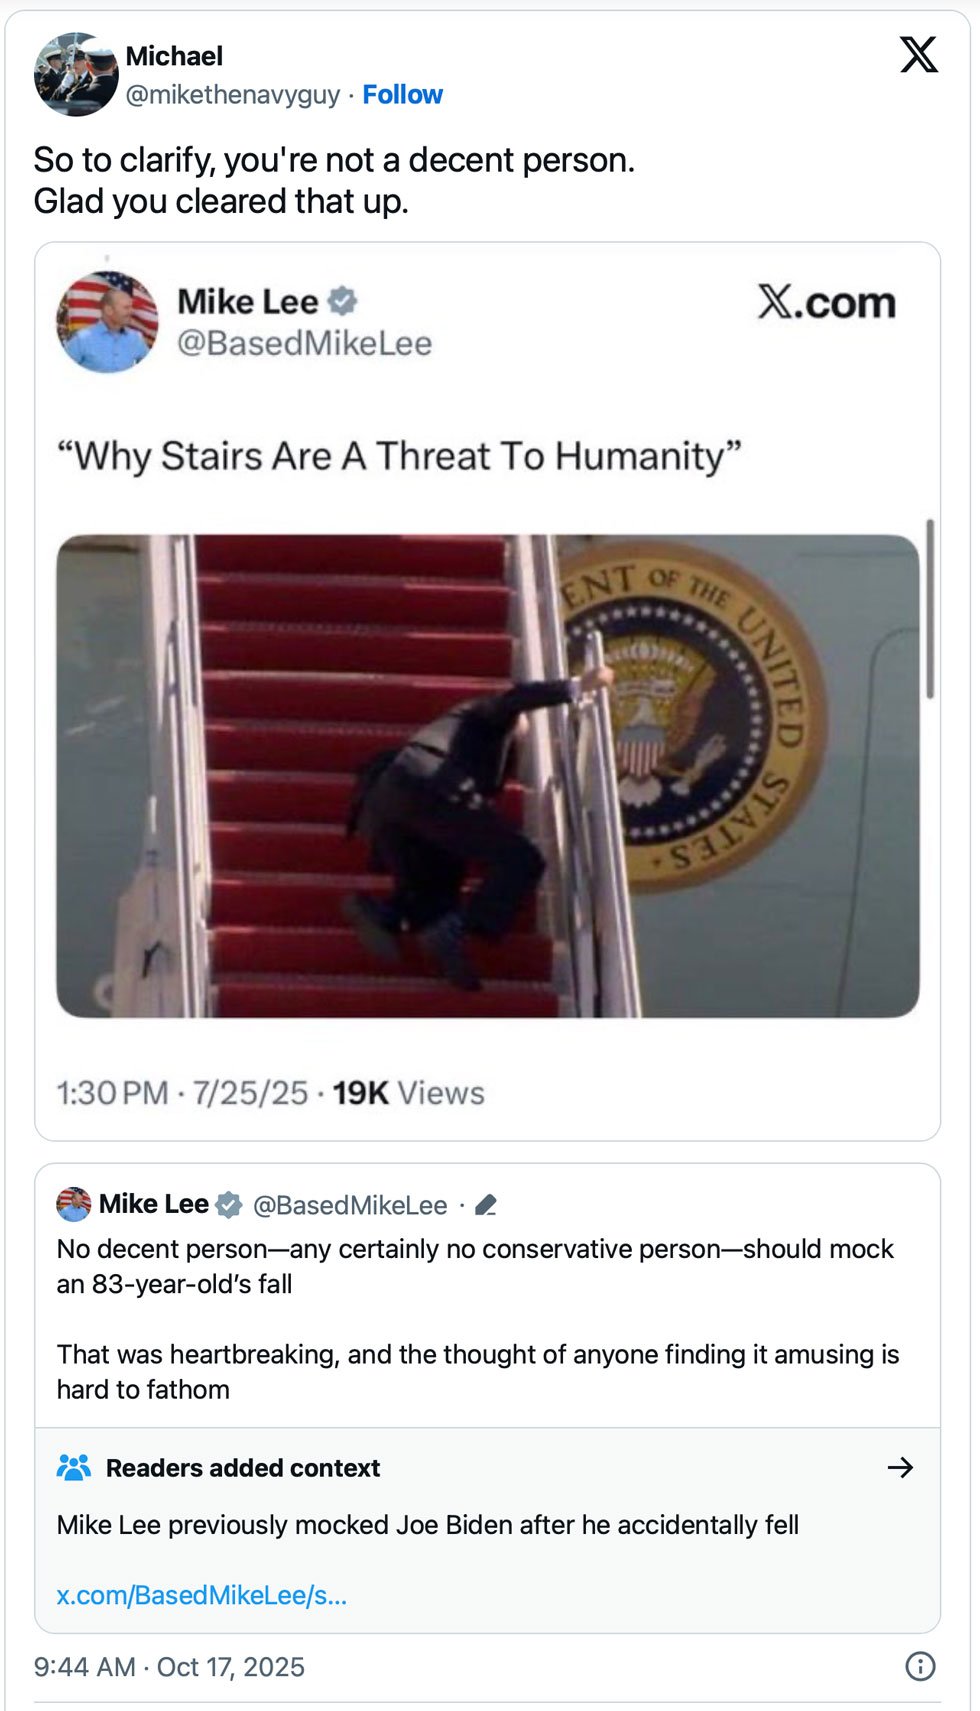Open the 9:44 AM Oct 17, 2025 timestamp
The height and width of the screenshot is (1711, 980).
[x=169, y=1667]
